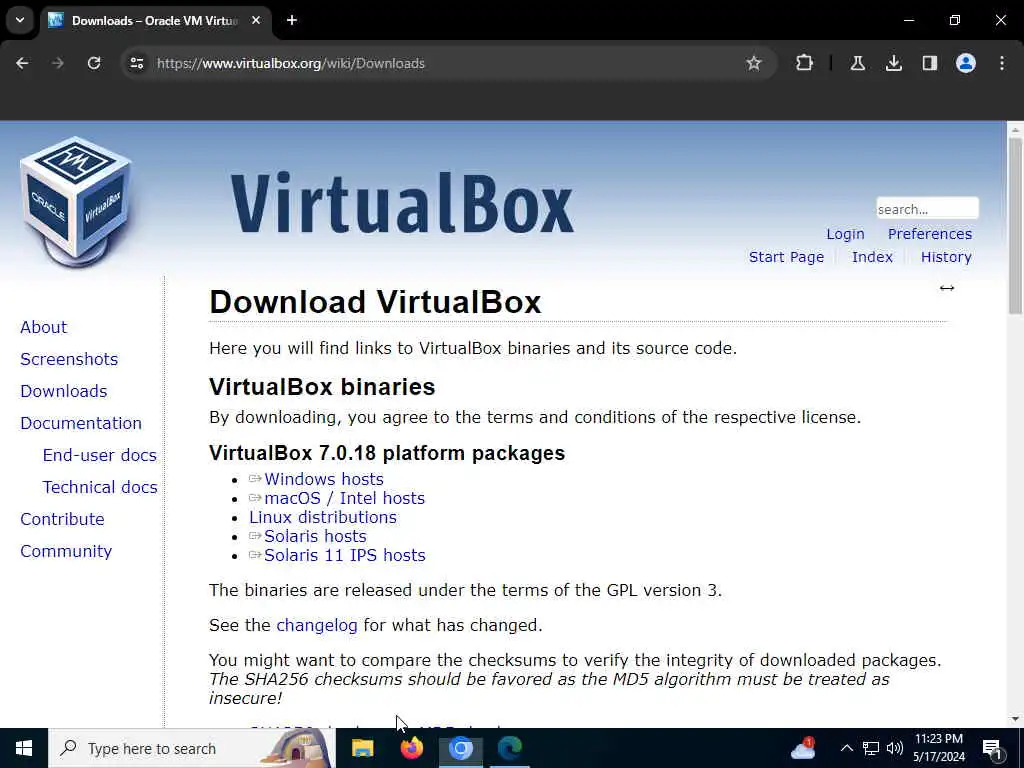Download the Solaris 11 IPS hosts package

(x=345, y=555)
